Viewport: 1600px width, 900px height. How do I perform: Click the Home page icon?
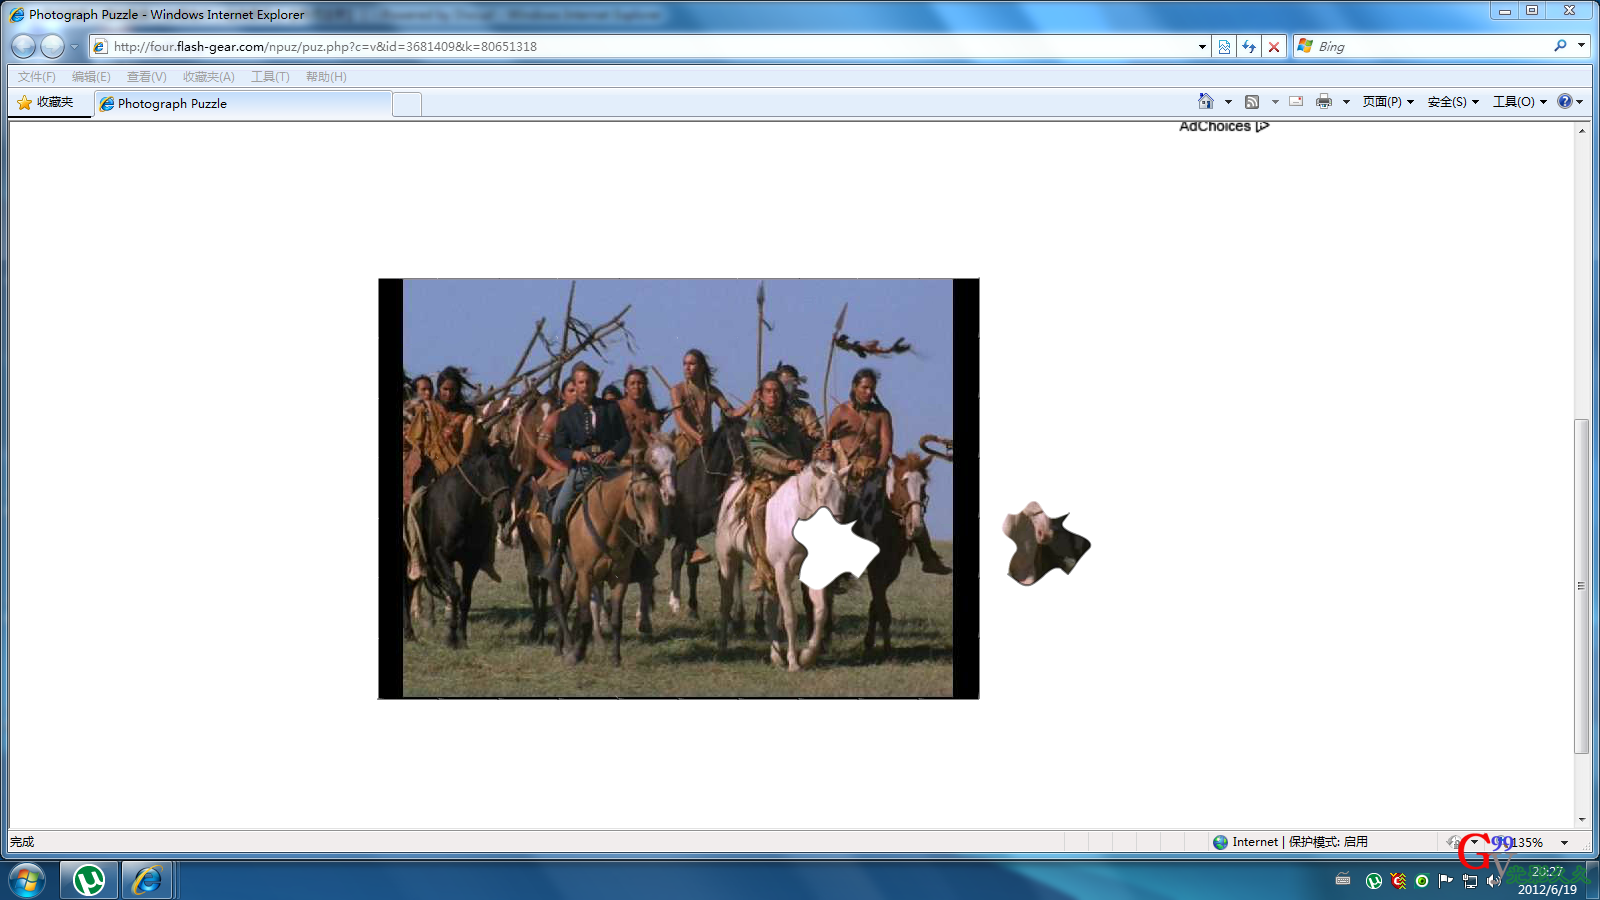pos(1206,102)
